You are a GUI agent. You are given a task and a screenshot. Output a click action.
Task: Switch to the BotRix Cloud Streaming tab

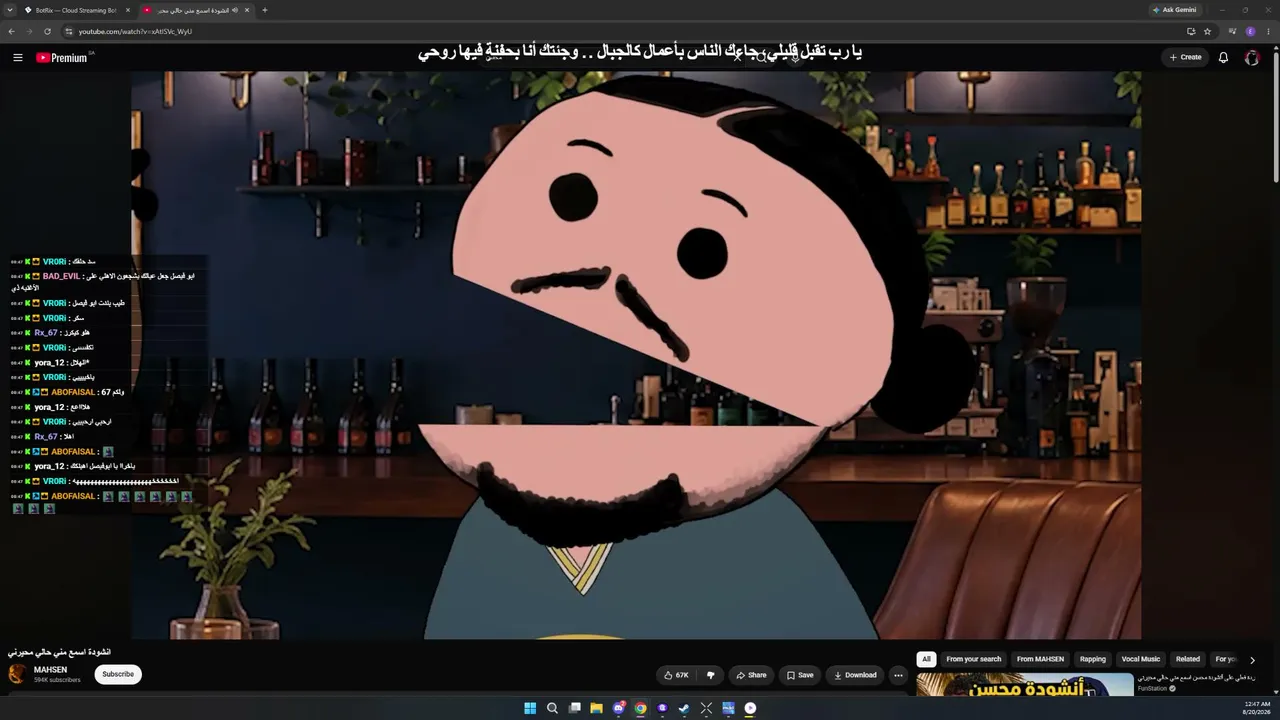click(x=74, y=10)
